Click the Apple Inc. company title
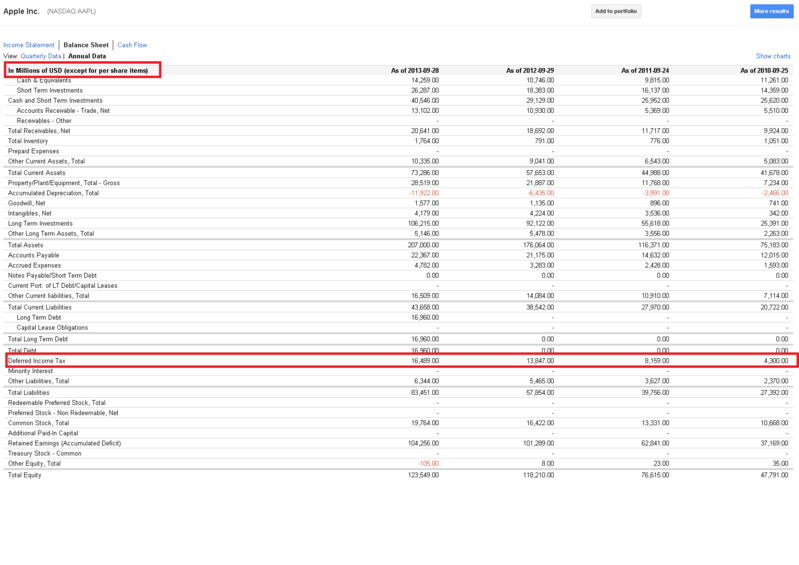The width and height of the screenshot is (799, 565). click(x=21, y=11)
